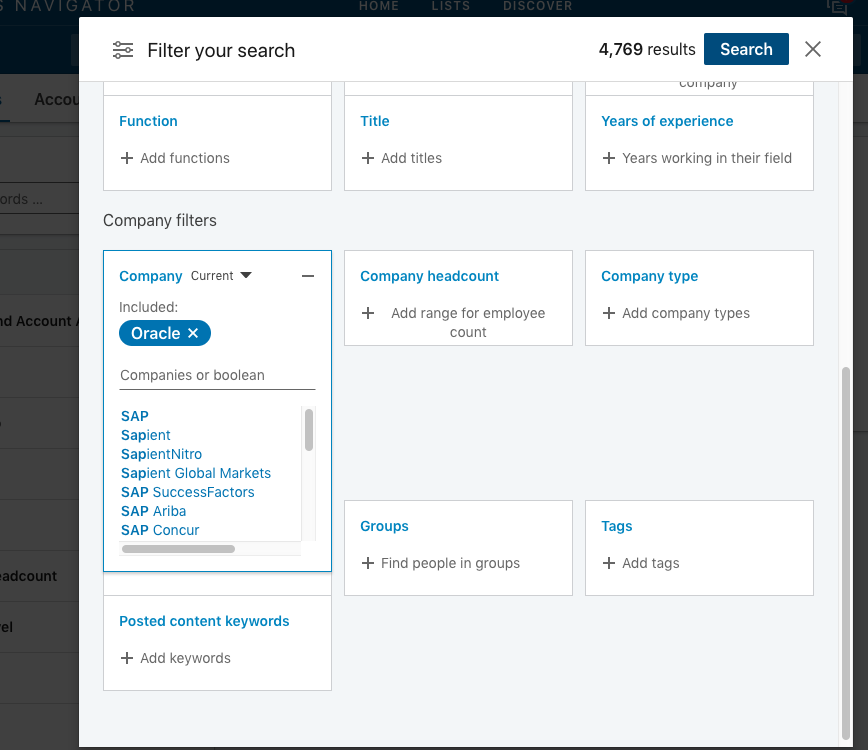Click Years of experience heading
The height and width of the screenshot is (750, 868).
pyautogui.click(x=667, y=121)
